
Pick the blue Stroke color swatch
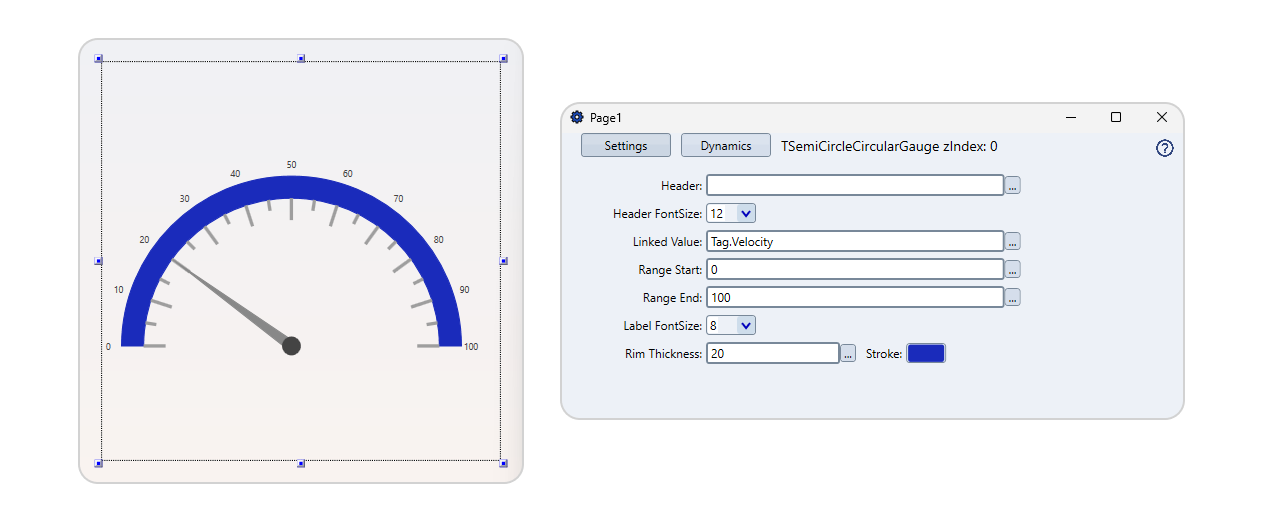click(926, 353)
